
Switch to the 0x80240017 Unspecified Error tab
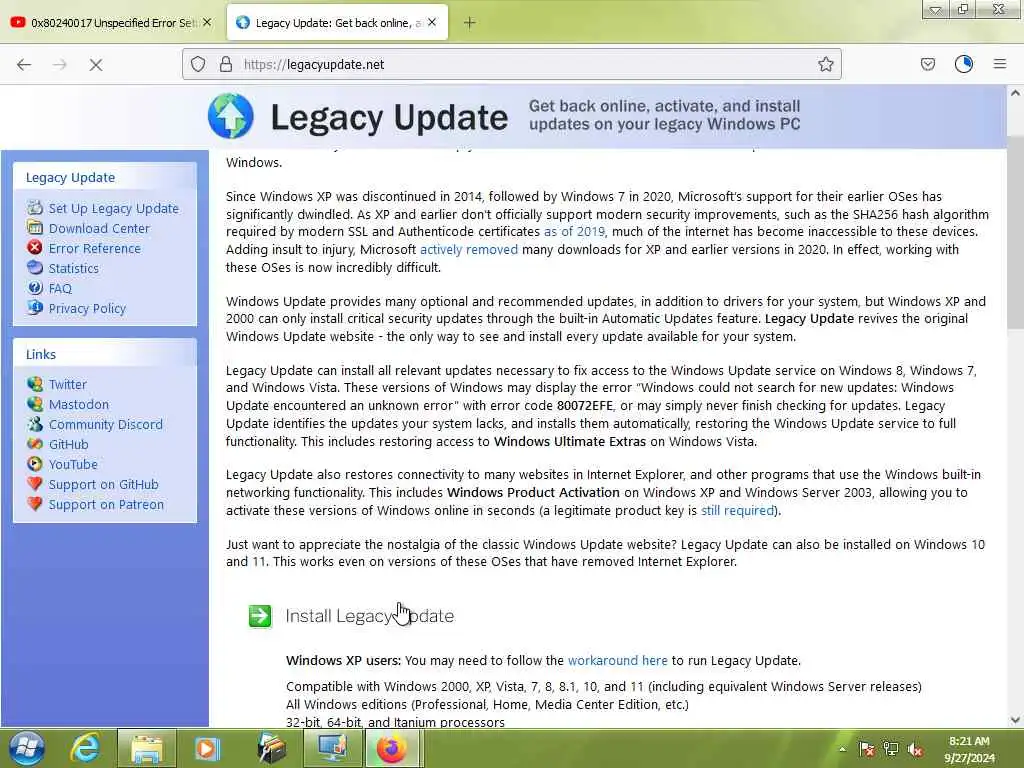[111, 22]
